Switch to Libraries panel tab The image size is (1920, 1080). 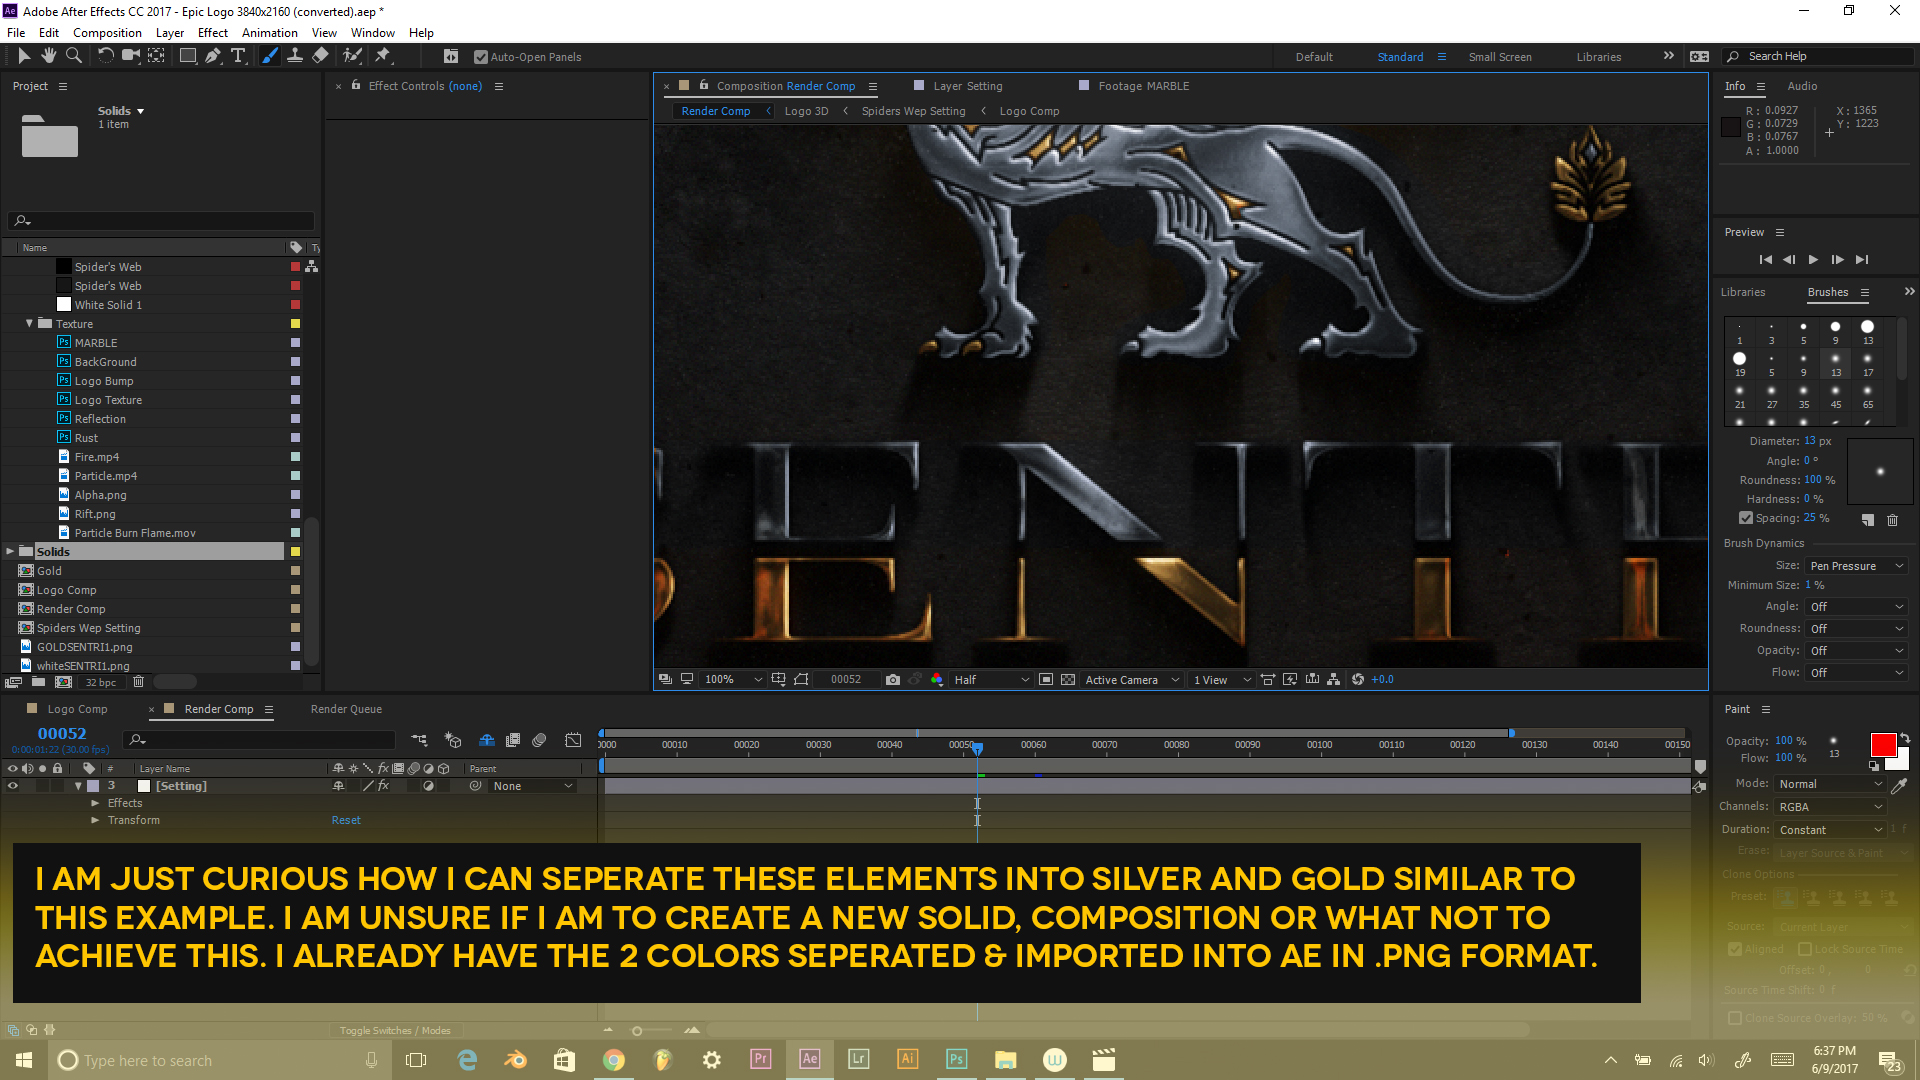[1743, 292]
